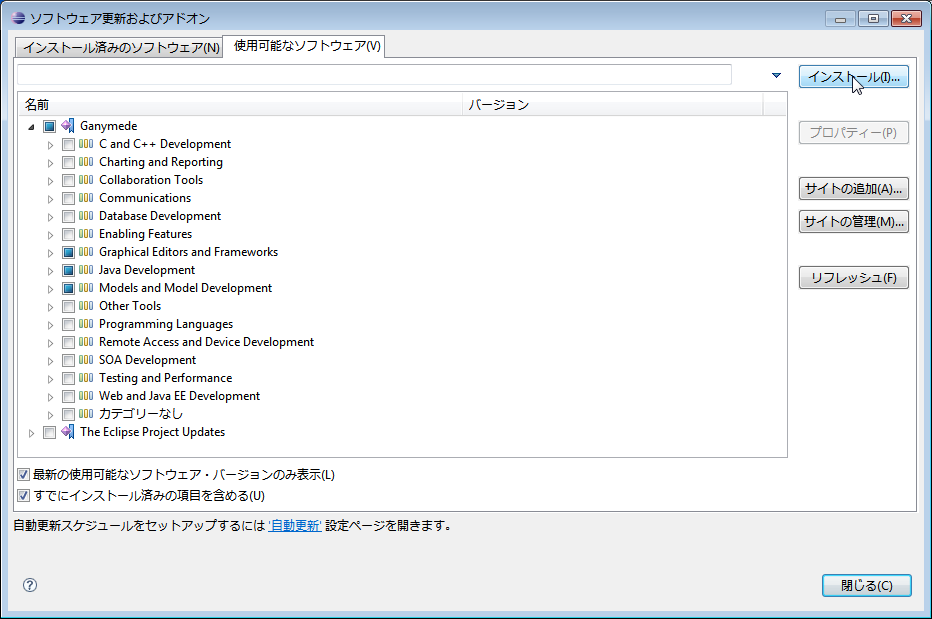Click the リフレッシュ button
Image resolution: width=932 pixels, height=619 pixels.
[x=854, y=278]
